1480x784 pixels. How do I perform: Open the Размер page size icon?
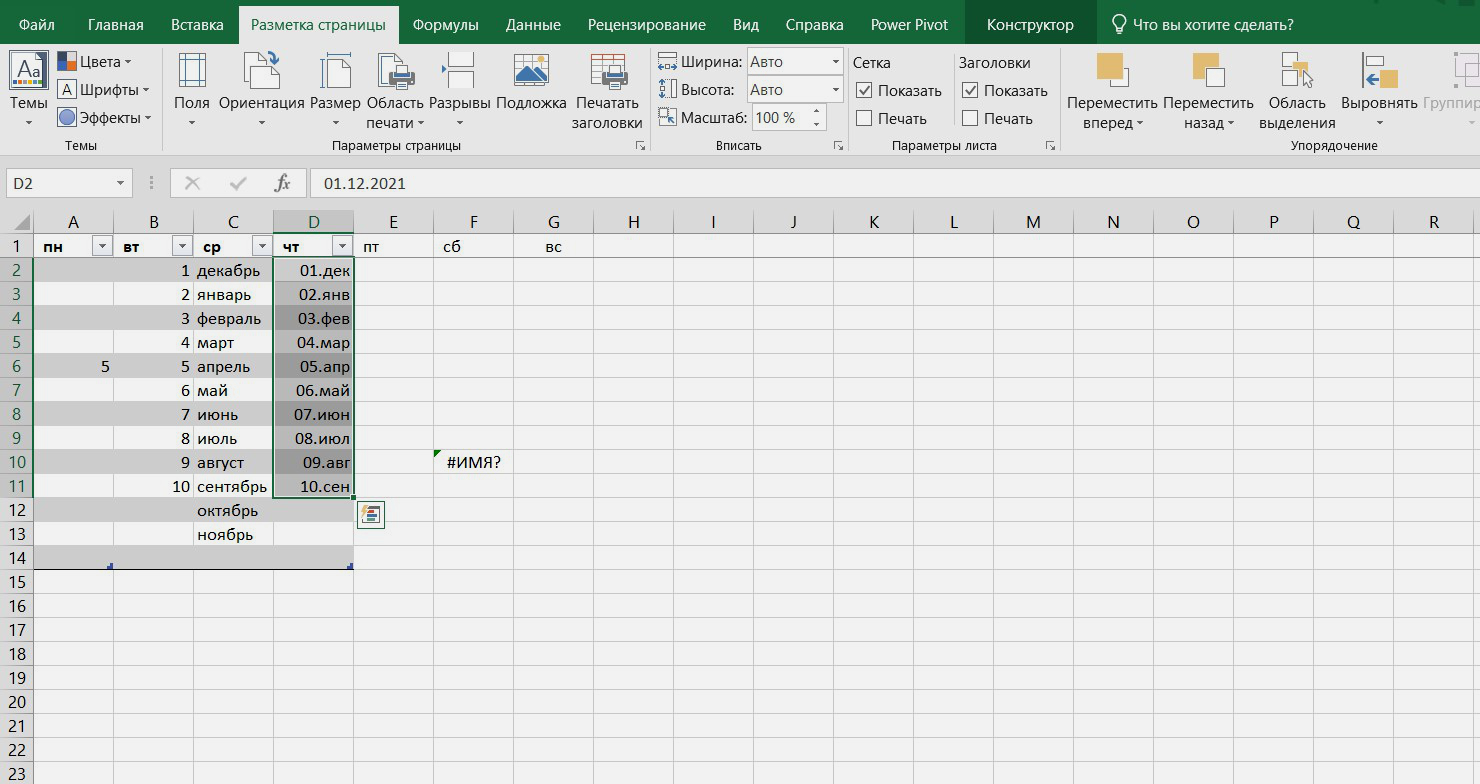pos(335,73)
